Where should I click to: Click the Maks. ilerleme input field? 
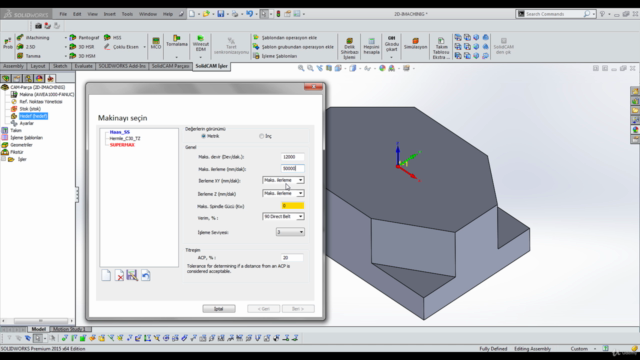(292, 168)
